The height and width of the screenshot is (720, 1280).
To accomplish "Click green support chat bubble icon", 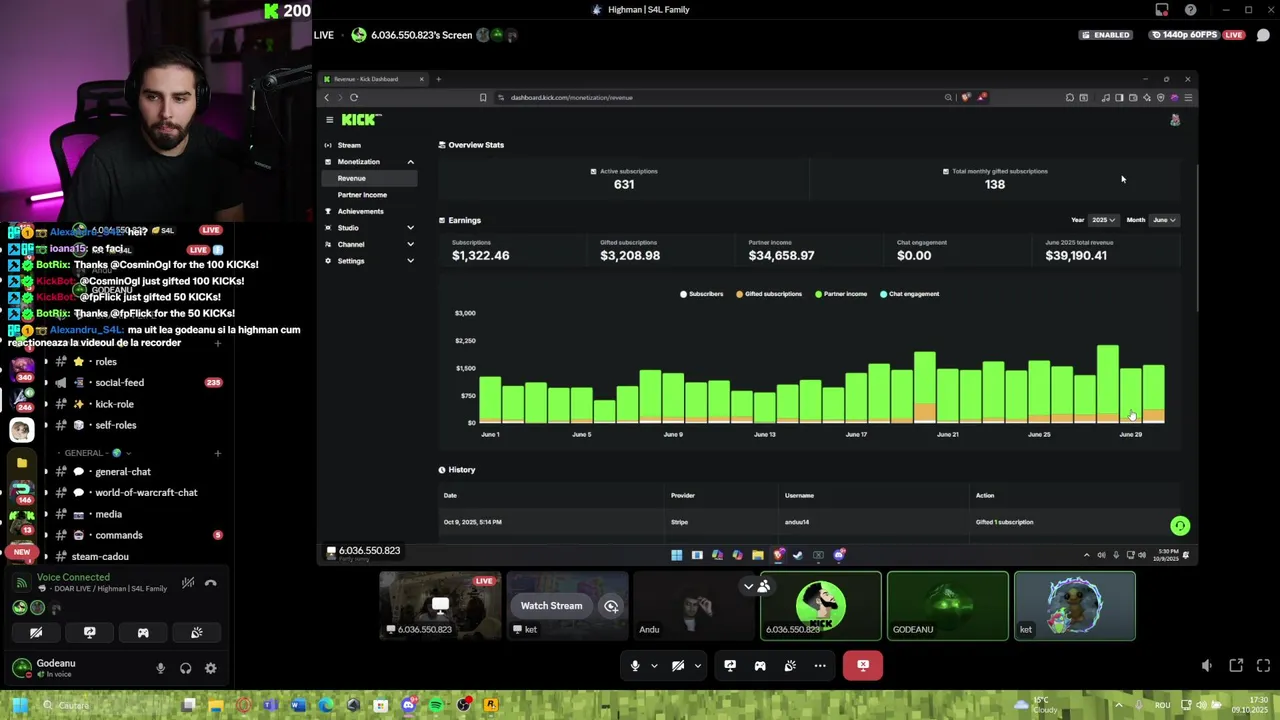I will point(1180,526).
